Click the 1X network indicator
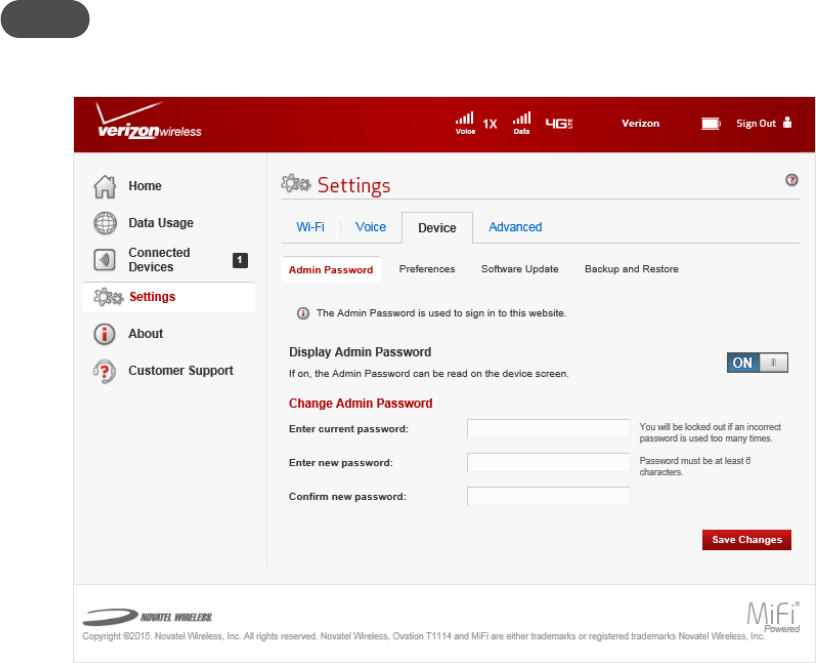816x663 pixels. pyautogui.click(x=490, y=124)
